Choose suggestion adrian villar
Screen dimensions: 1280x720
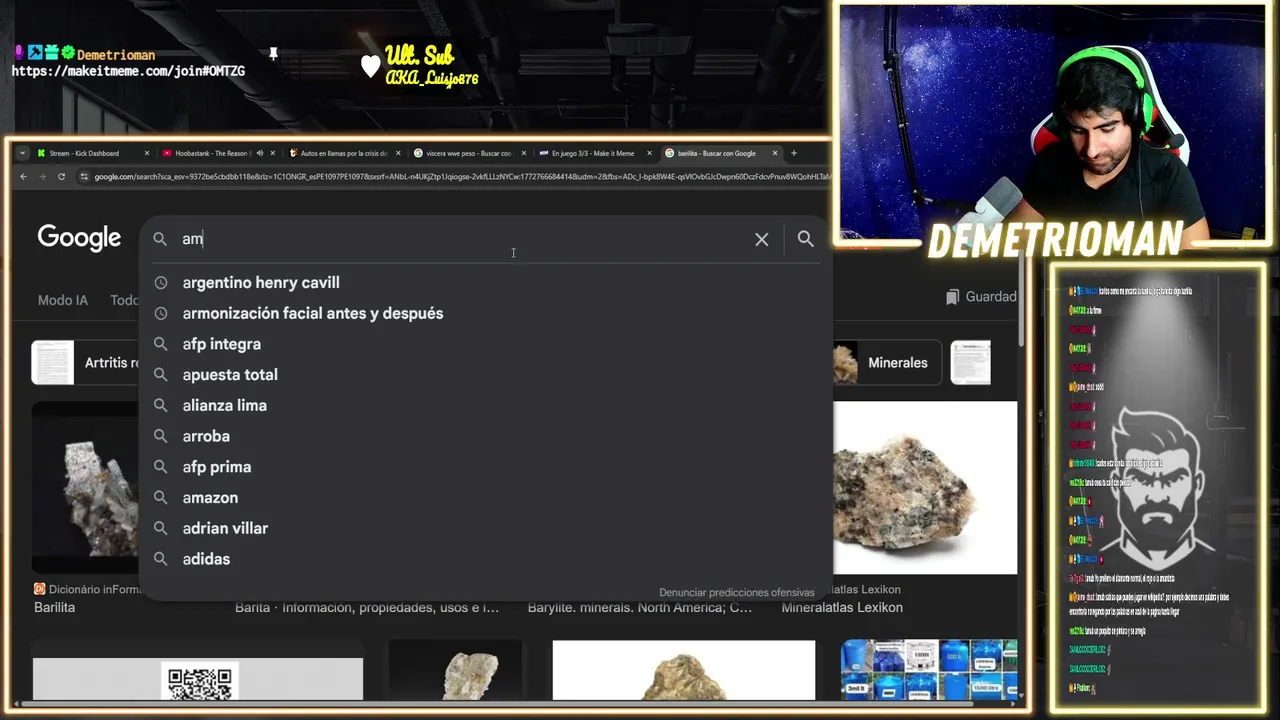225,528
